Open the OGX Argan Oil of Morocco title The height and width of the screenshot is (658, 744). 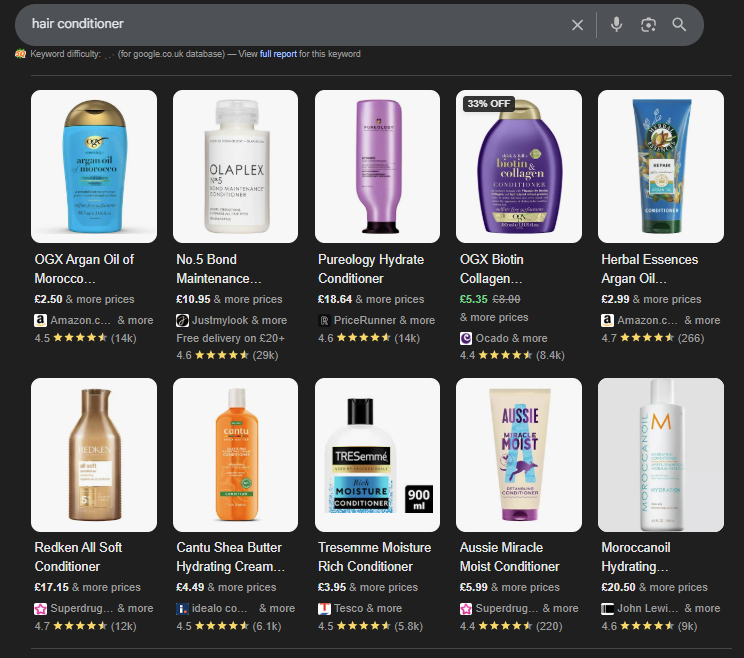[84, 269]
